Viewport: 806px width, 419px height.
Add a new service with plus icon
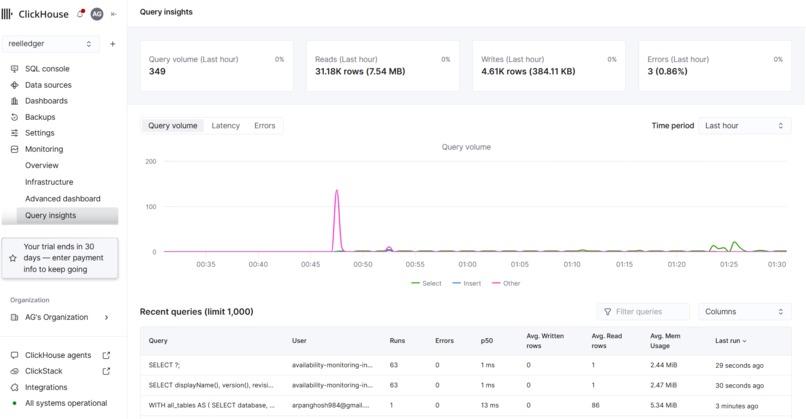[113, 44]
